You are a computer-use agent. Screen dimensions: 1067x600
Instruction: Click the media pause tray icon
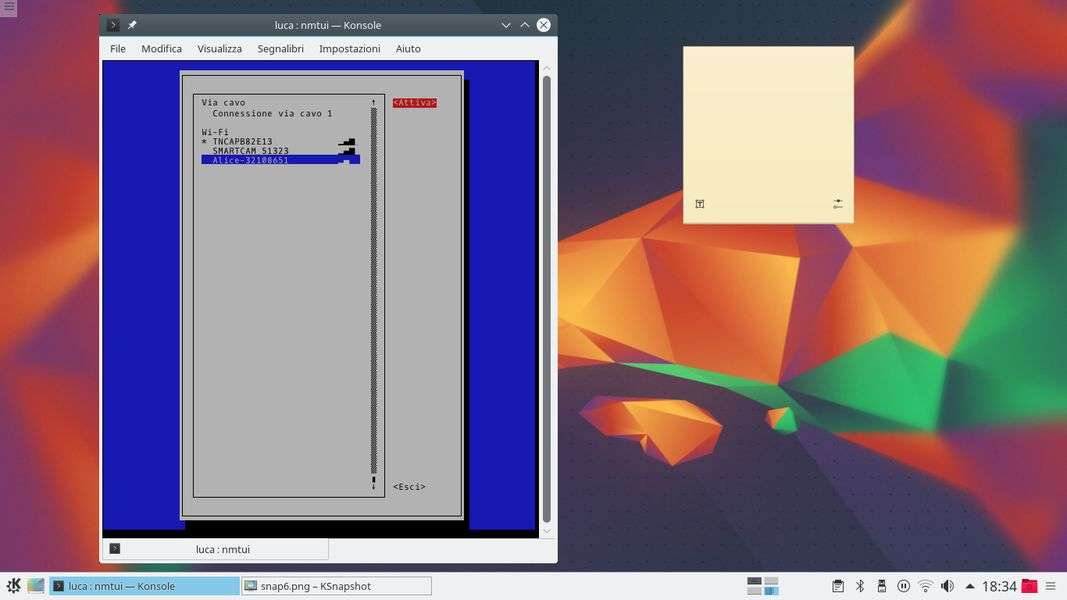[x=904, y=586]
